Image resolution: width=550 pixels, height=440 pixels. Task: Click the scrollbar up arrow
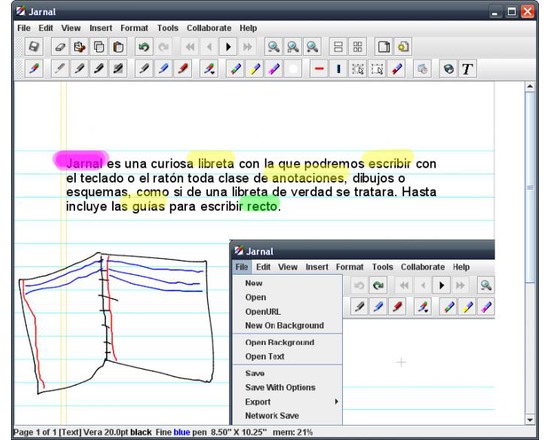530,86
